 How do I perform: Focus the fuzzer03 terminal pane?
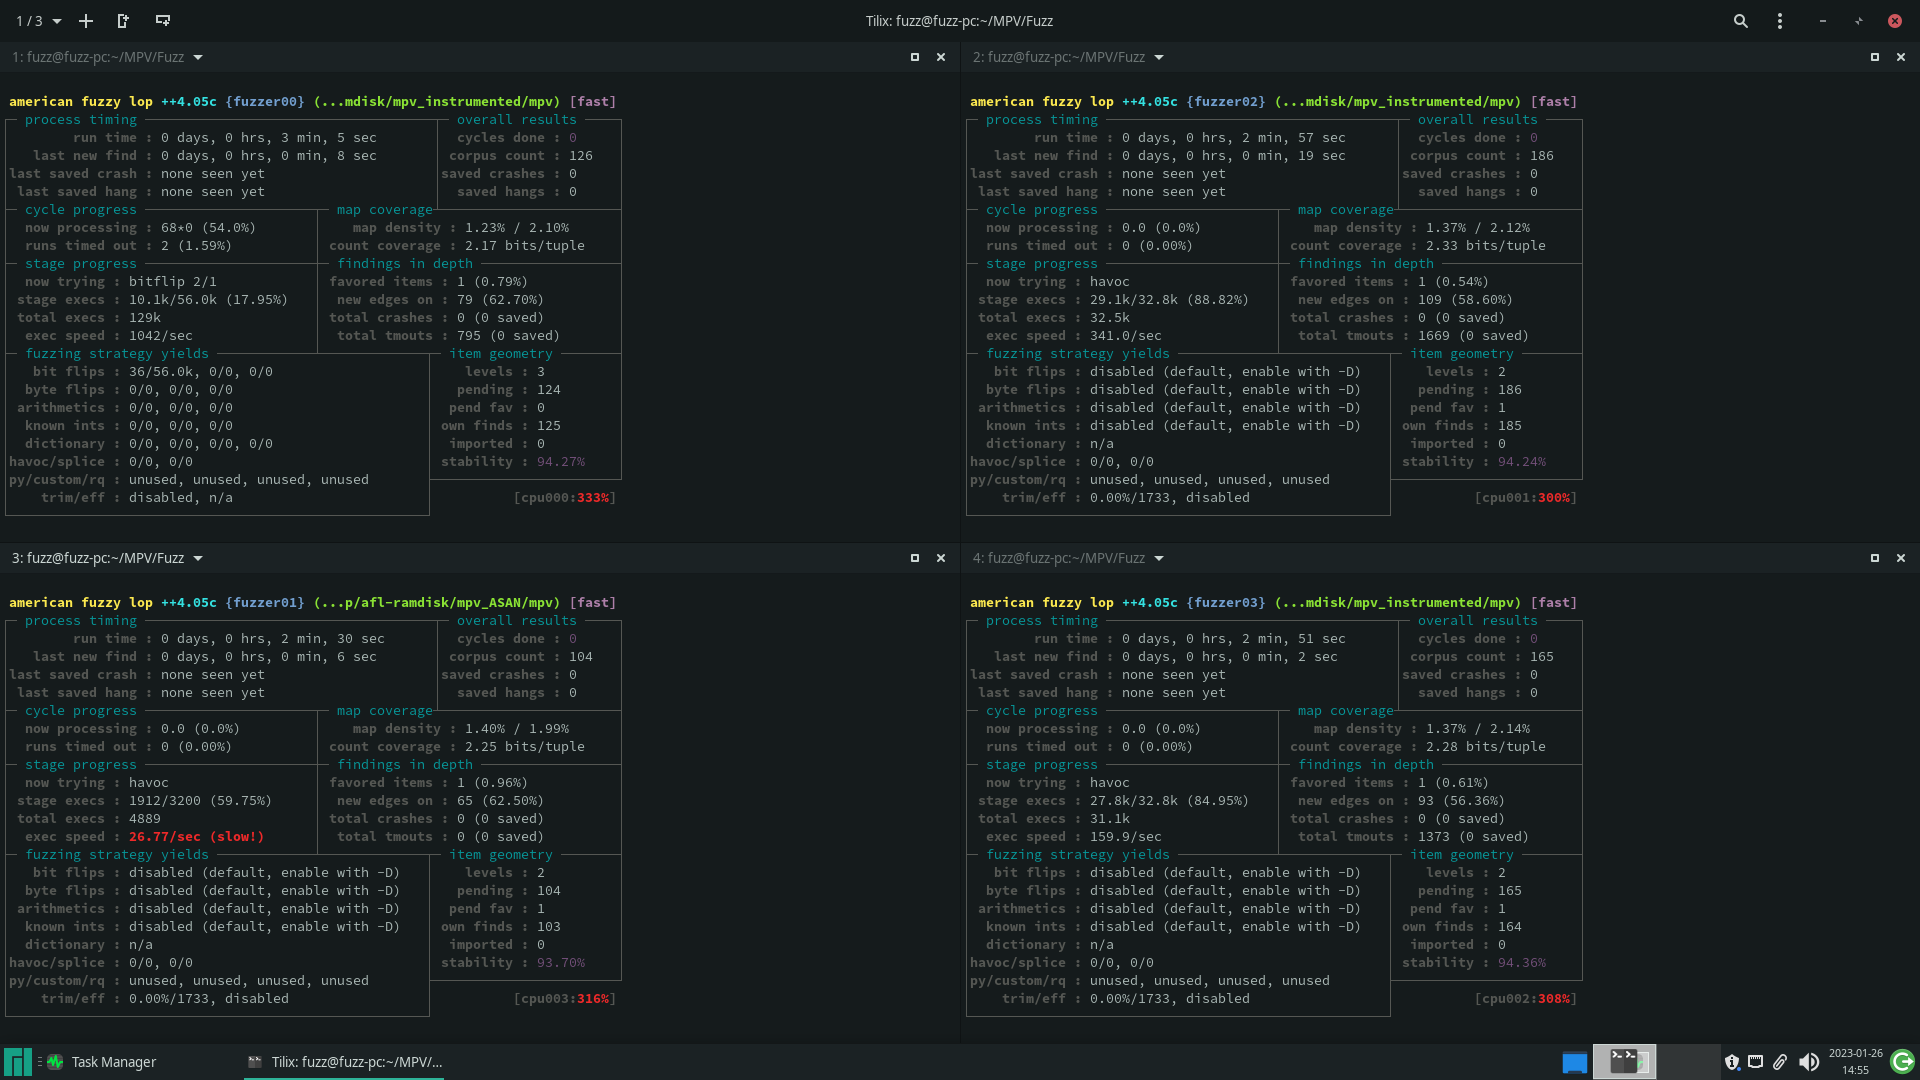click(1440, 800)
